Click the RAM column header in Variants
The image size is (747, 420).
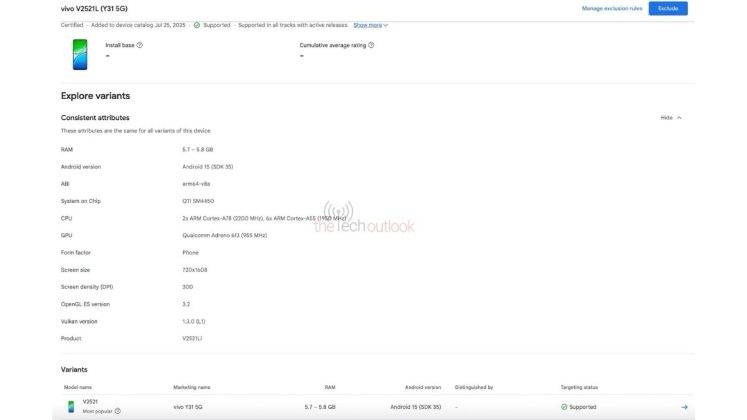[329, 386]
